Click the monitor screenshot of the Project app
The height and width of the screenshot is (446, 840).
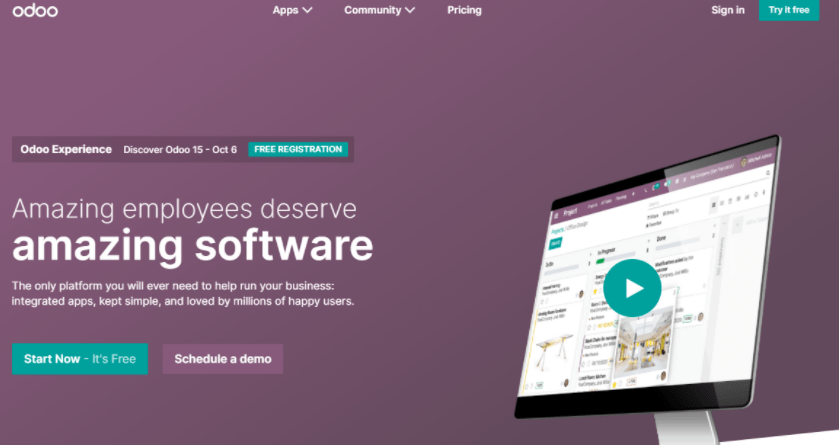648,276
